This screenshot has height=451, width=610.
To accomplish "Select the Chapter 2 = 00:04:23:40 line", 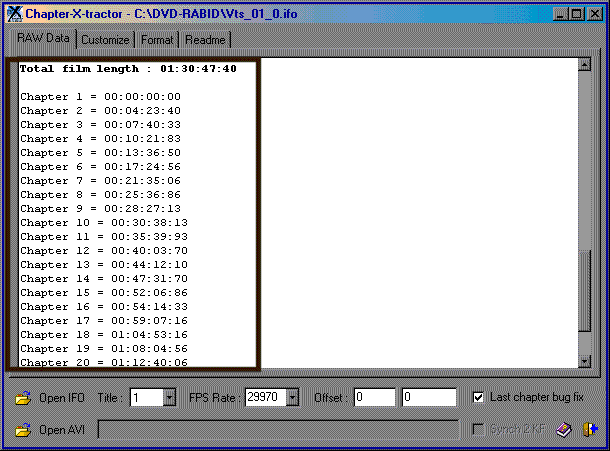I will [101, 111].
